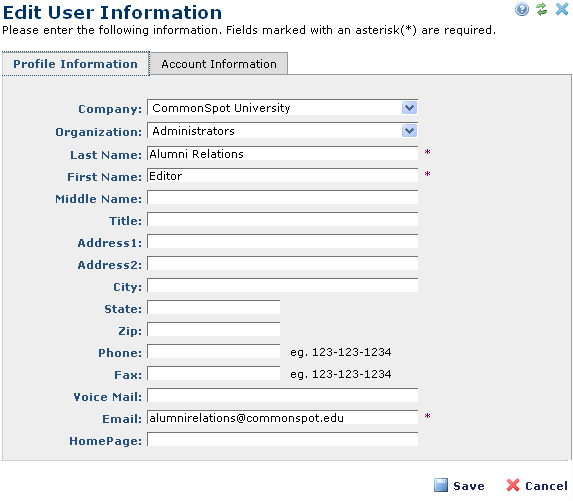Image resolution: width=573 pixels, height=501 pixels.
Task: Focus the Last Name field
Action: click(x=282, y=153)
